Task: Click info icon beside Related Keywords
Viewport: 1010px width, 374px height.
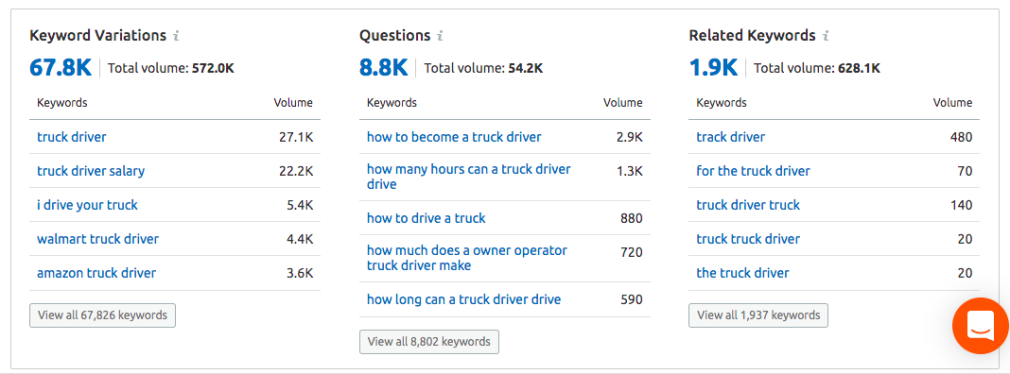Action: pos(826,36)
